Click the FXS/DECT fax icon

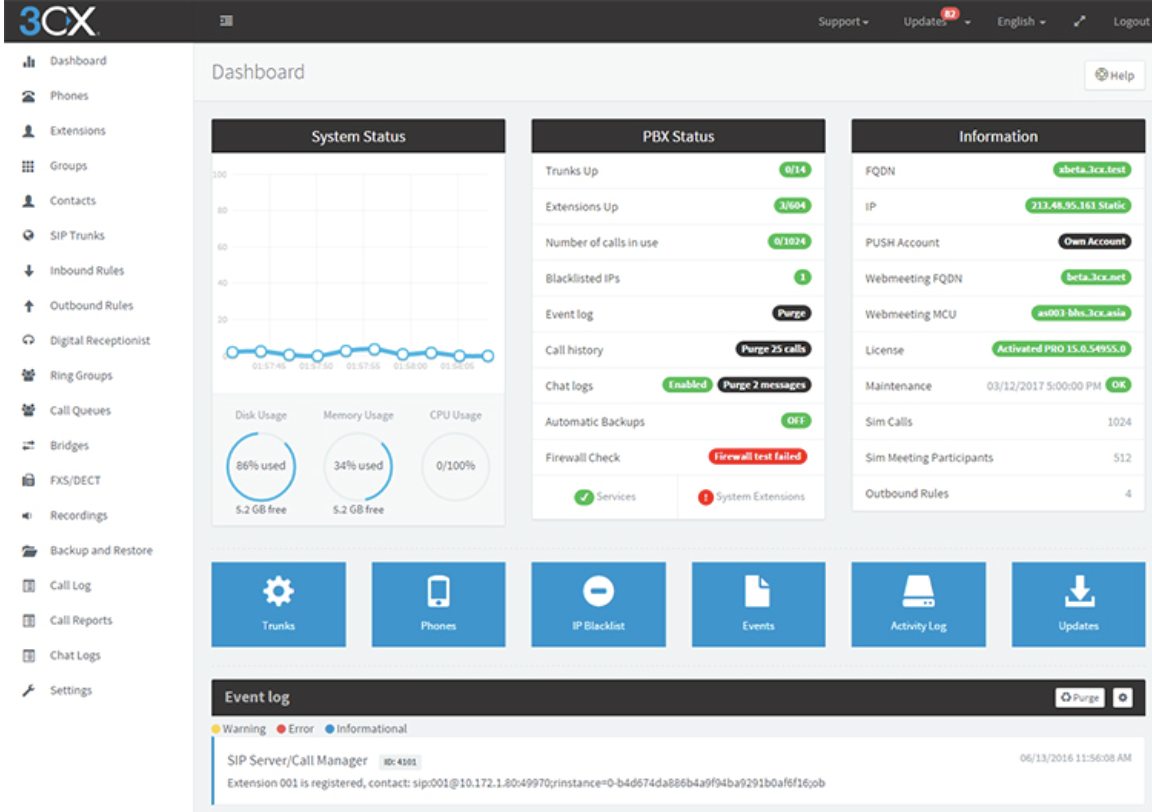tap(29, 481)
